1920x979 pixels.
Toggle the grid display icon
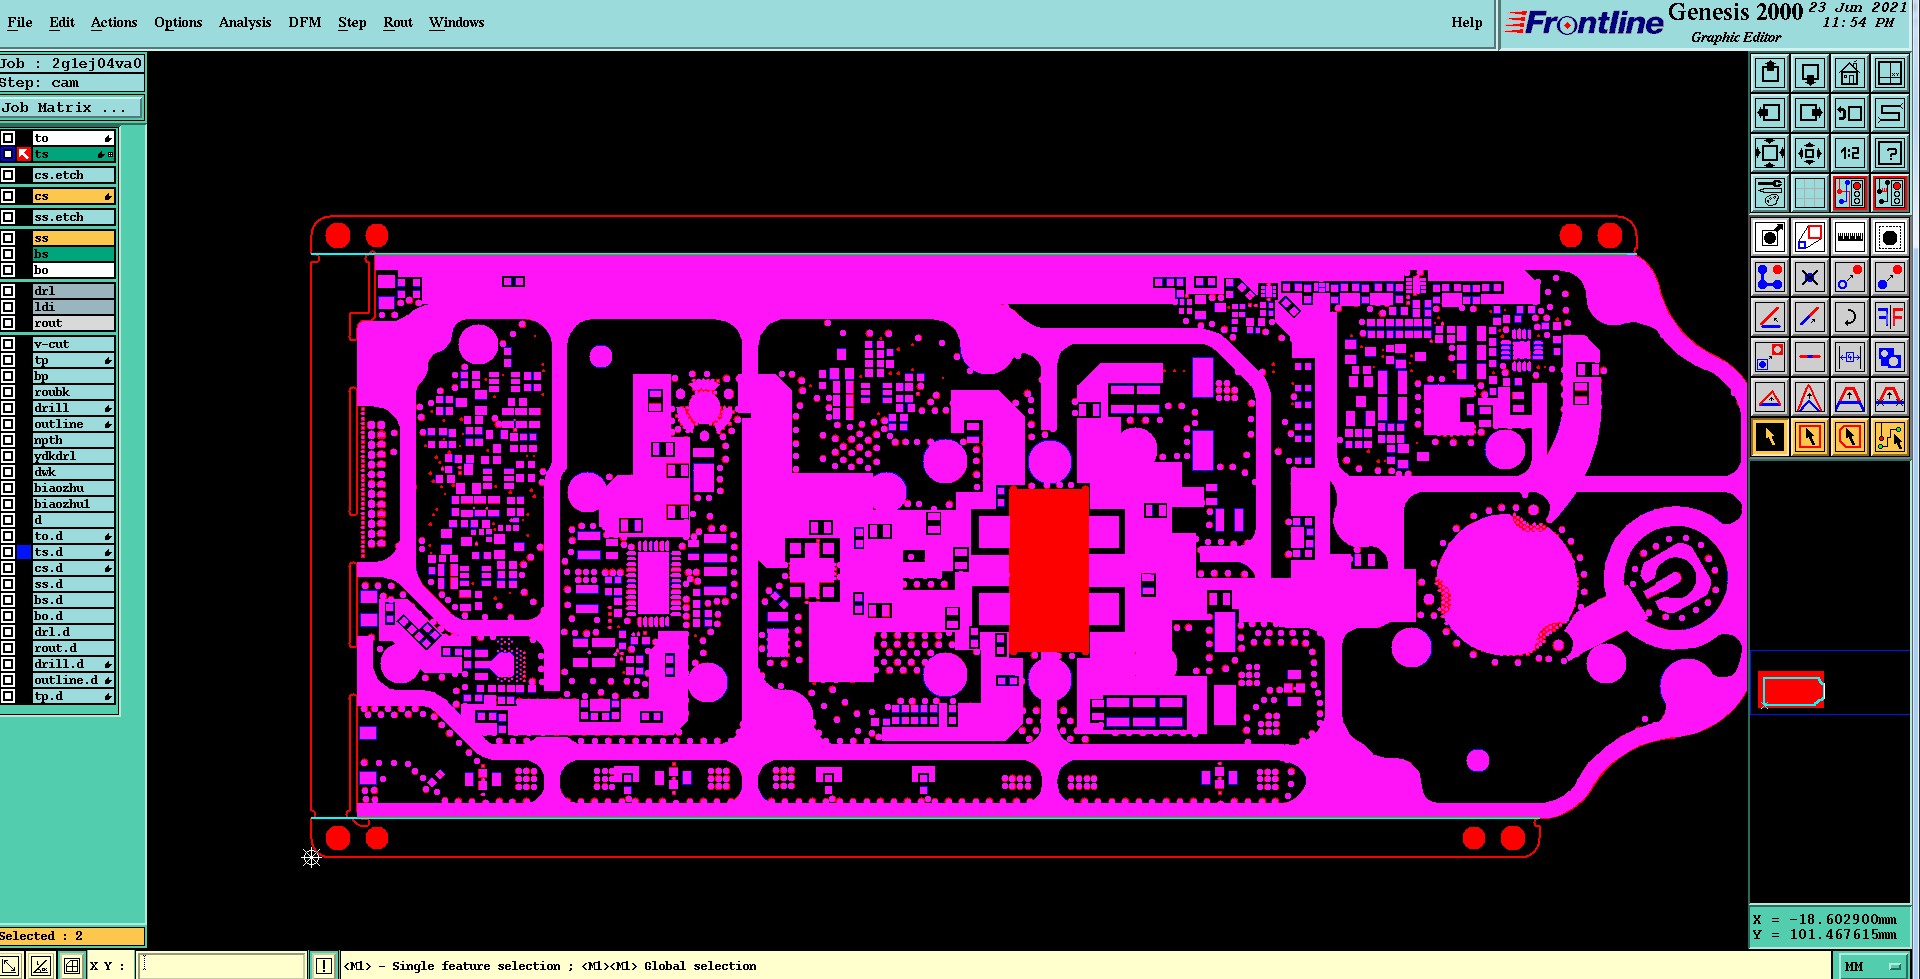(1810, 193)
